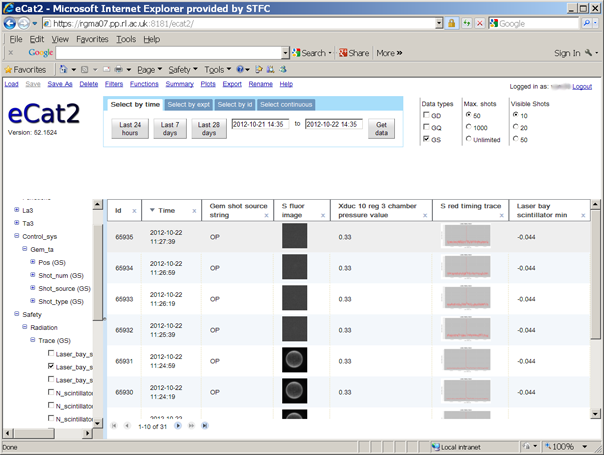Collapse the Control_sys tree node
The image size is (604, 455).
tap(17, 236)
